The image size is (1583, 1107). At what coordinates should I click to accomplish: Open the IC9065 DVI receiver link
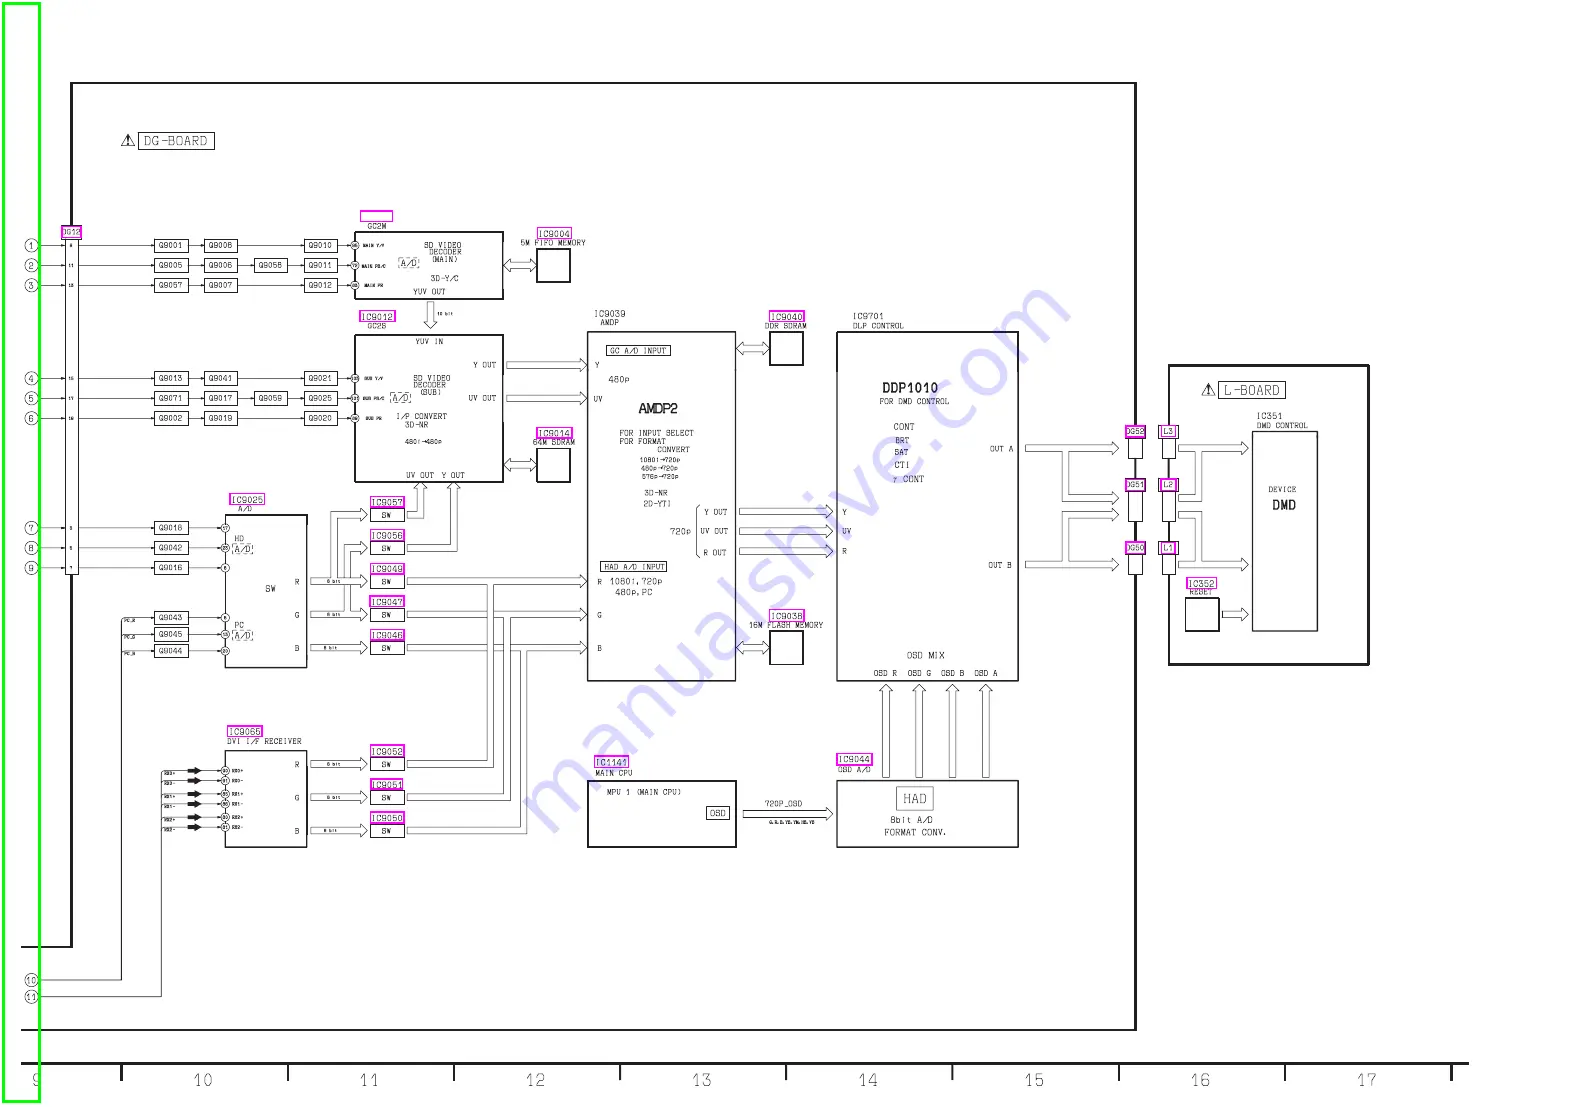tap(245, 732)
